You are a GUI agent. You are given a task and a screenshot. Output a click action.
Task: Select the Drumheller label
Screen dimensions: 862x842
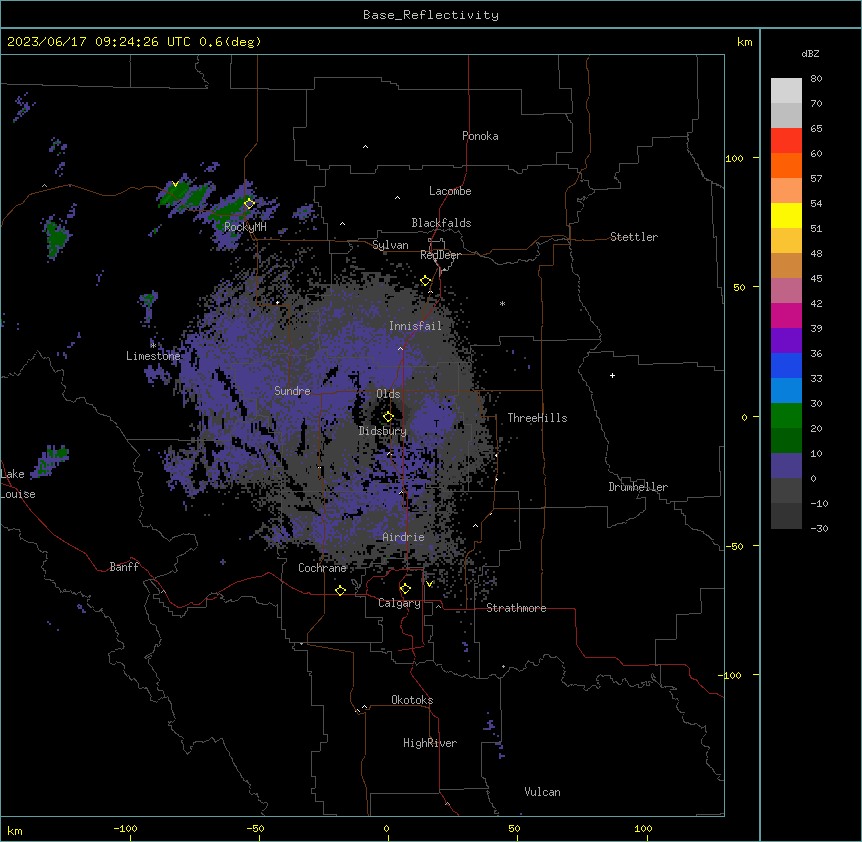[x=638, y=487]
